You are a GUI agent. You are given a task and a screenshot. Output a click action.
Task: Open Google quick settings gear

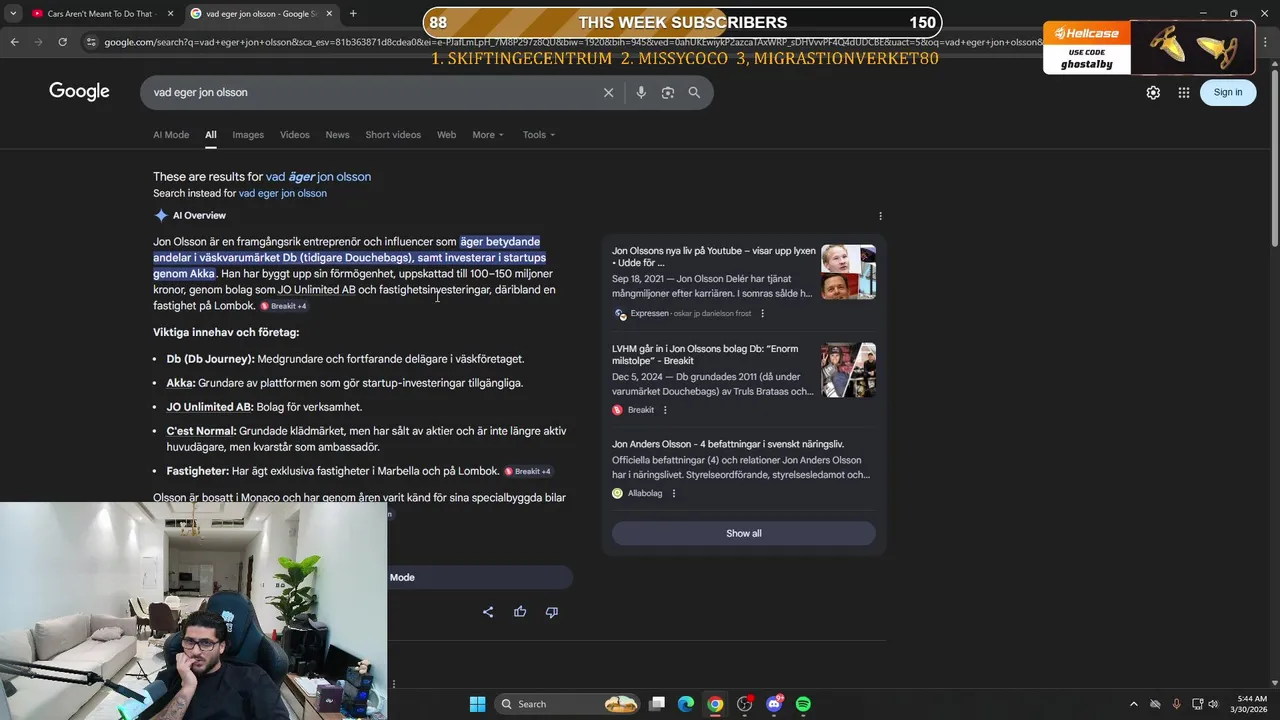pos(1153,92)
